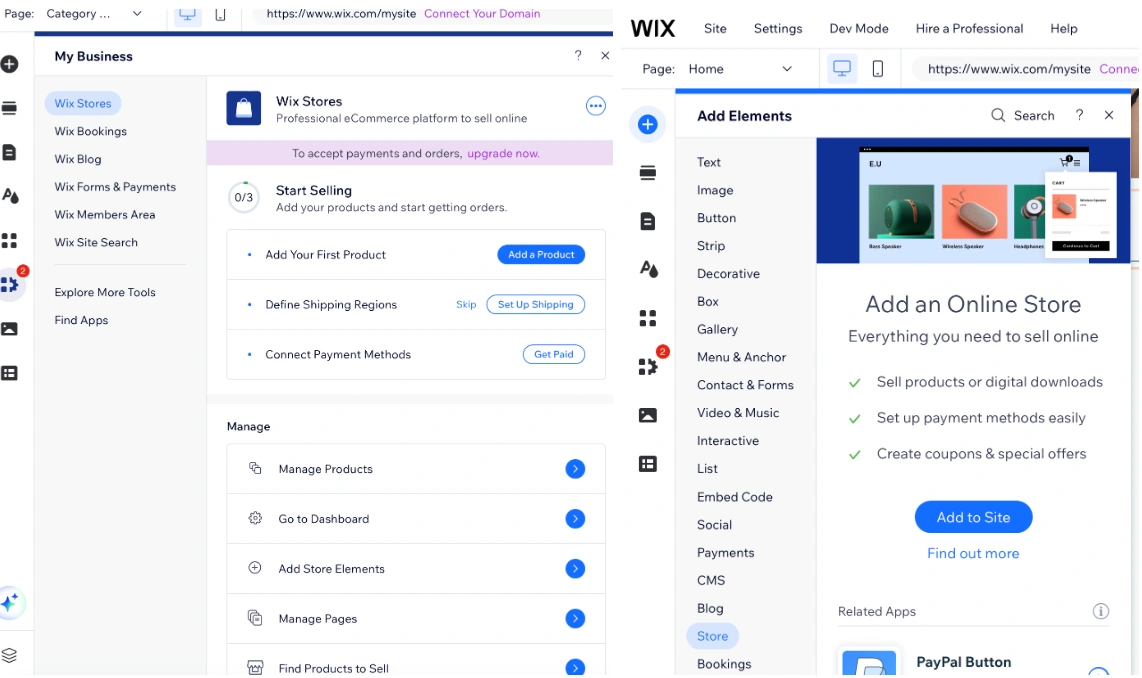Select Embed Code category in Add Elements
This screenshot has width=1142, height=678.
(x=735, y=497)
